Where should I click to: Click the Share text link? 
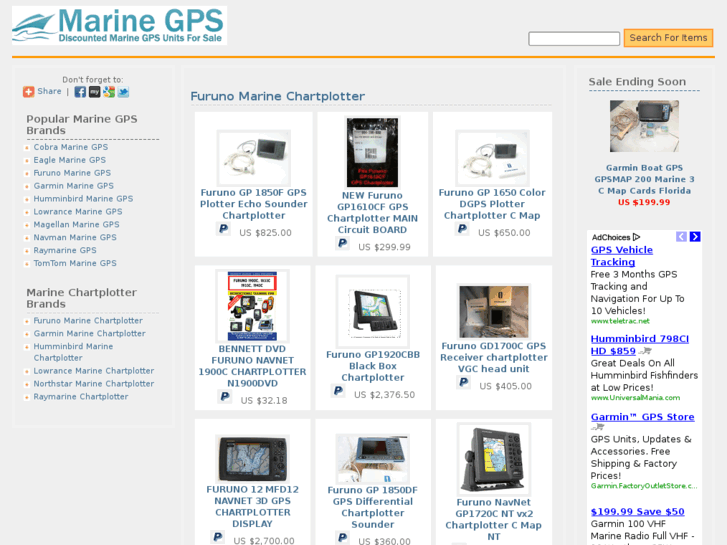(49, 91)
